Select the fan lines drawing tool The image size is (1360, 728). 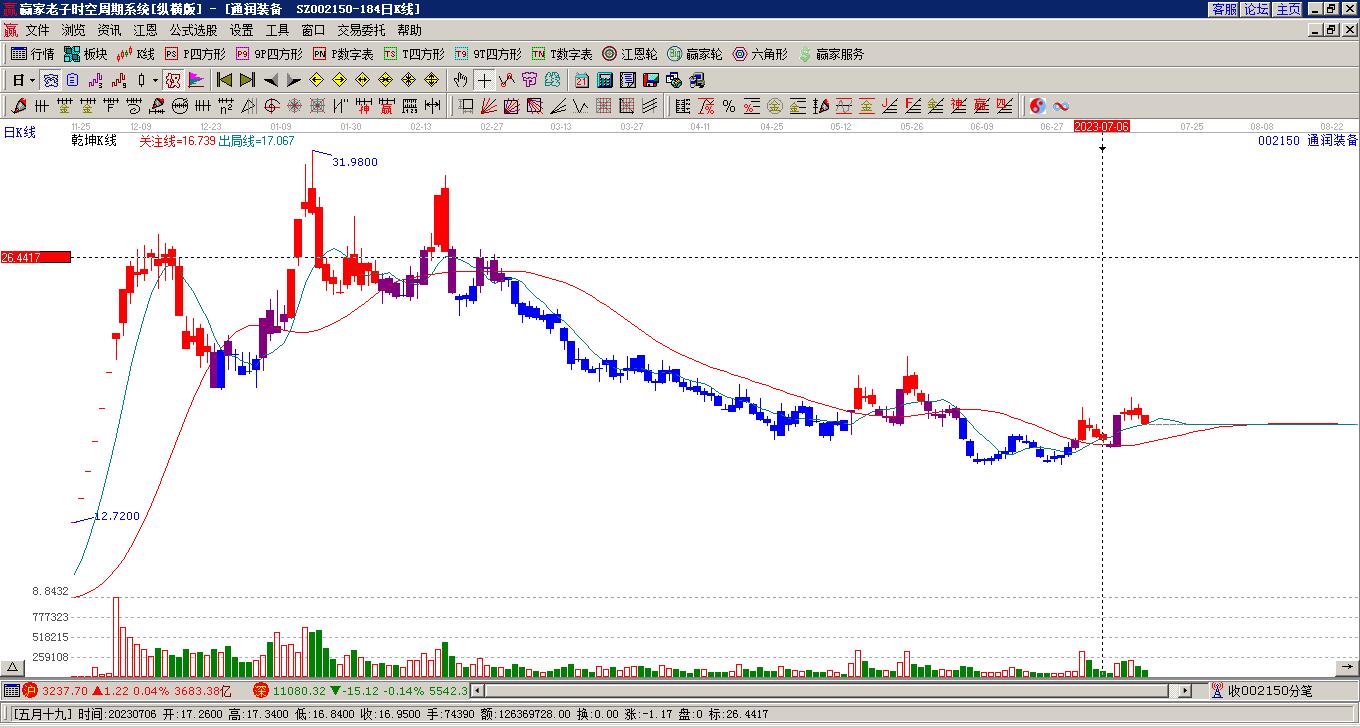click(488, 106)
